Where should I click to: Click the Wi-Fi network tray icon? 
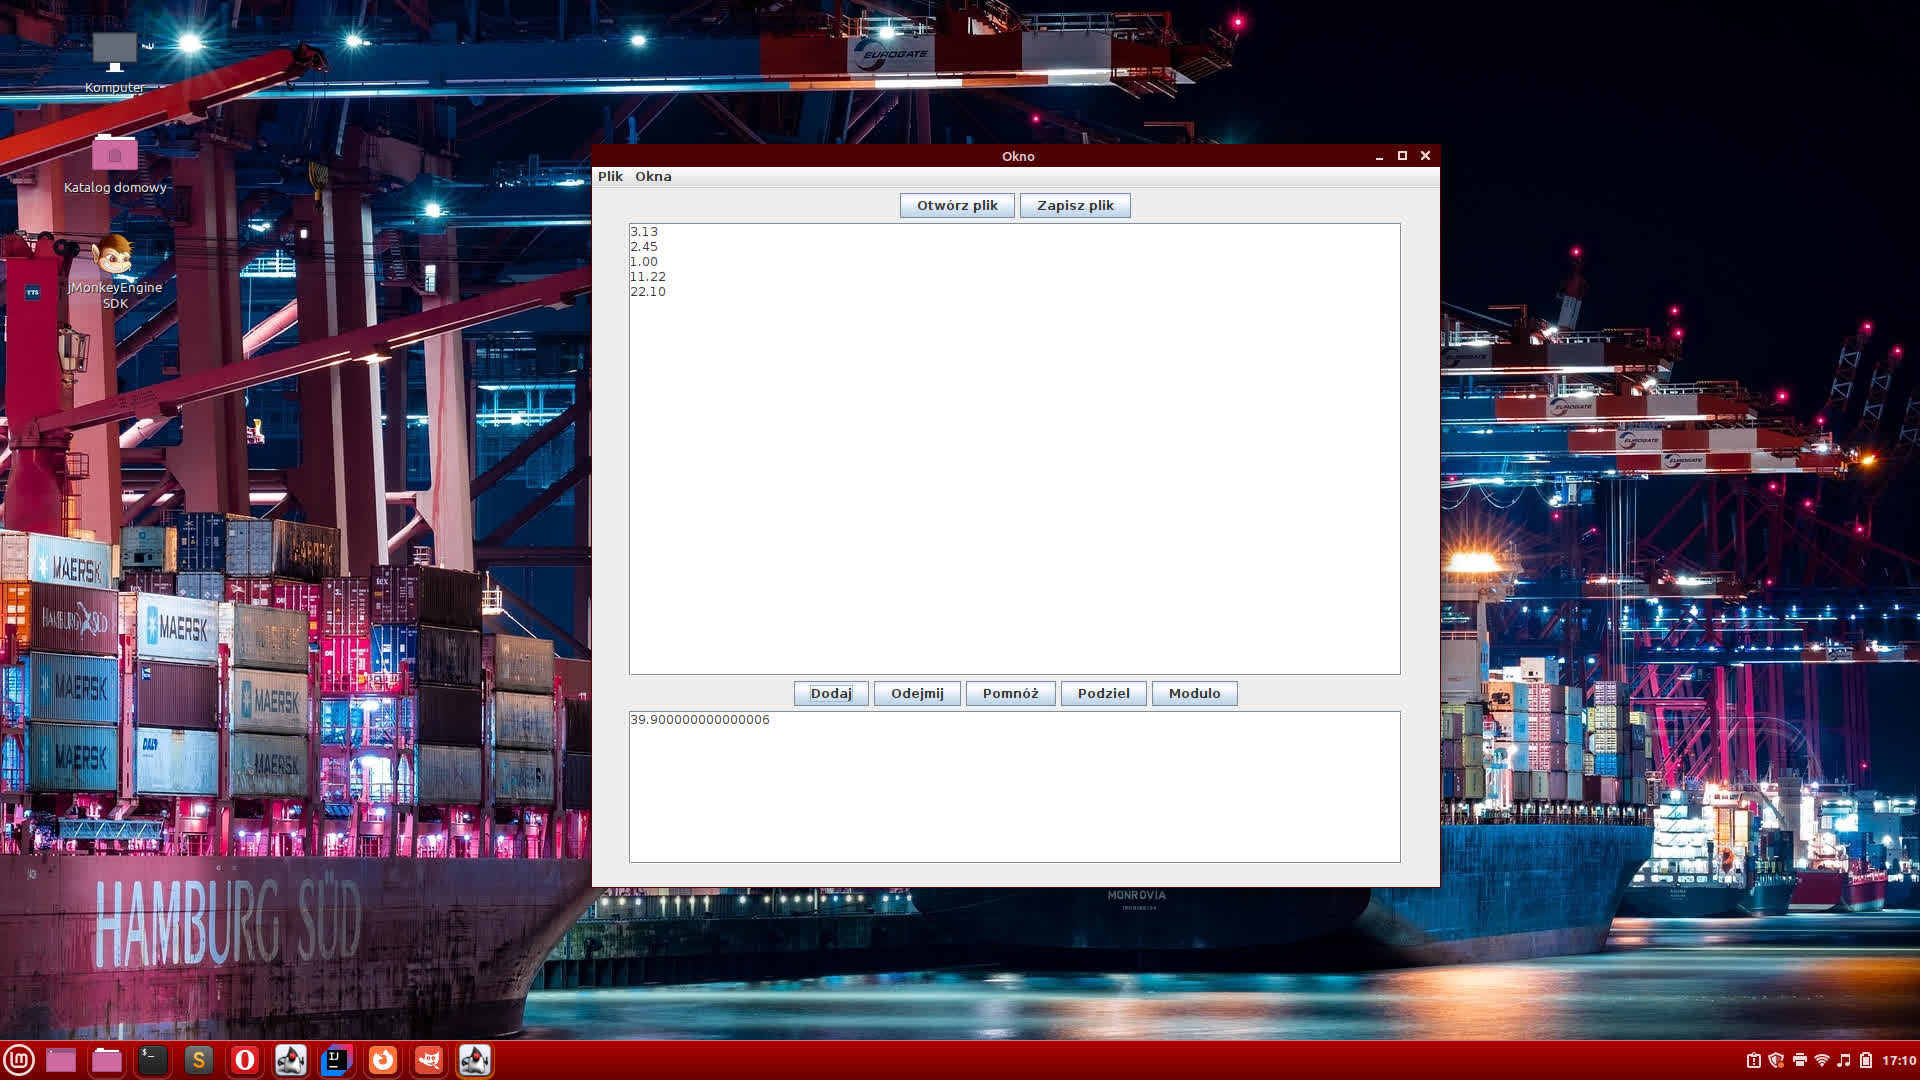pyautogui.click(x=1821, y=1060)
